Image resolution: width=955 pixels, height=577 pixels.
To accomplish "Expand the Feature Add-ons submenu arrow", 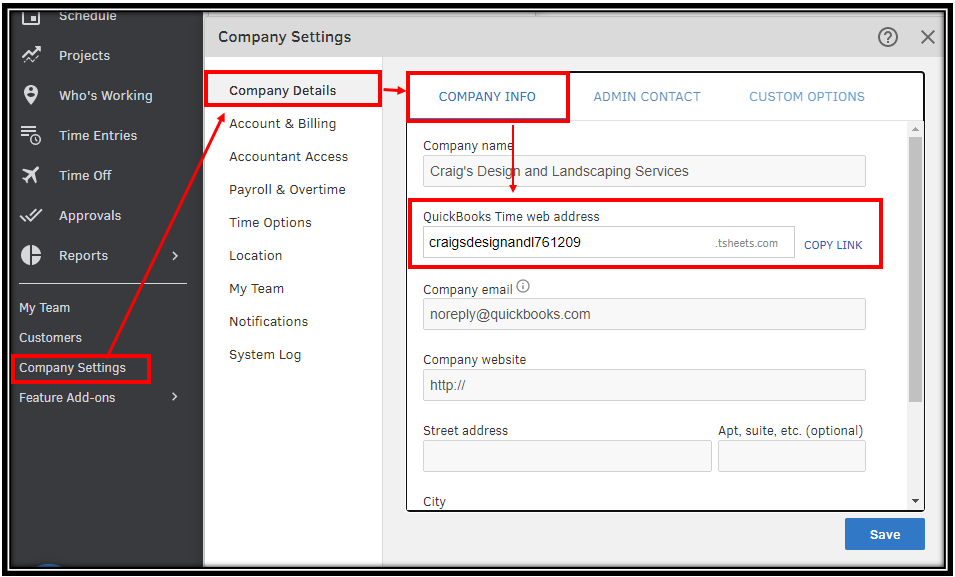I will [x=175, y=397].
